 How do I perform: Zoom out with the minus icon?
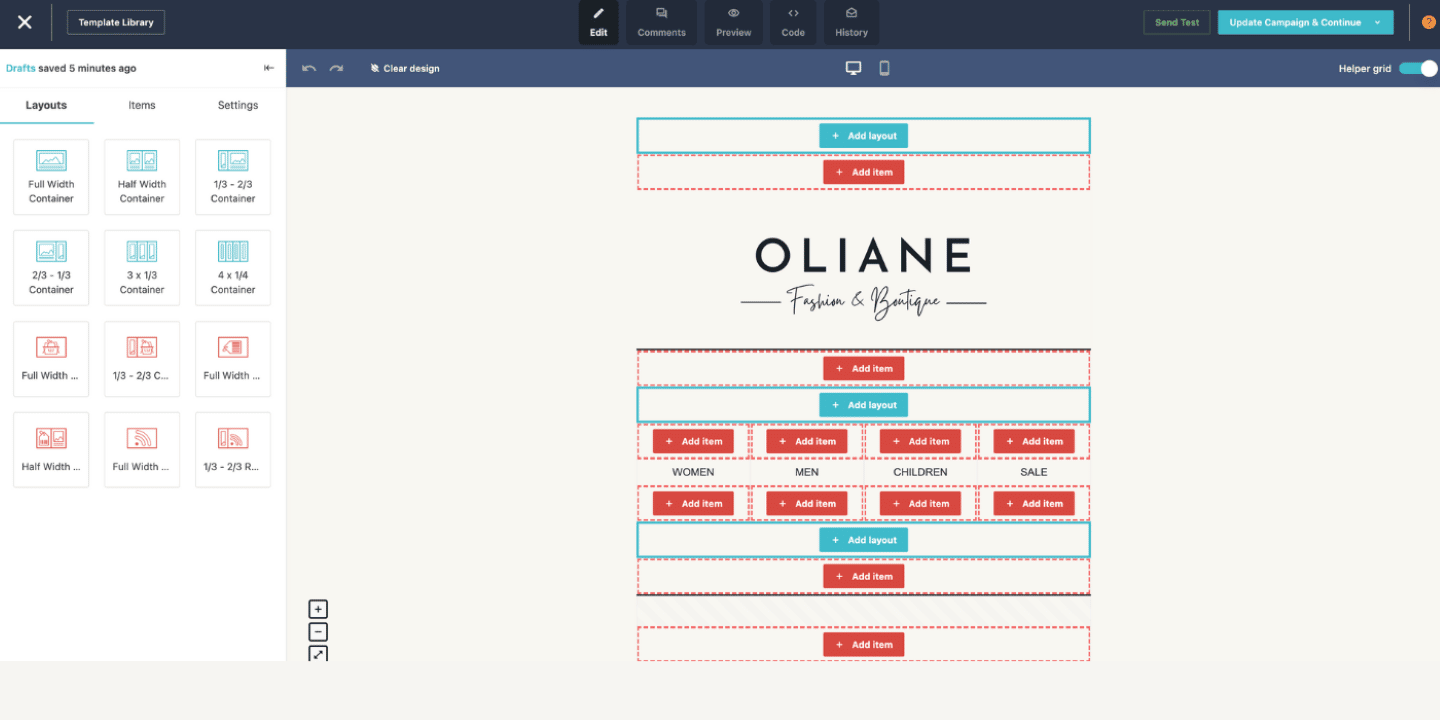(317, 632)
